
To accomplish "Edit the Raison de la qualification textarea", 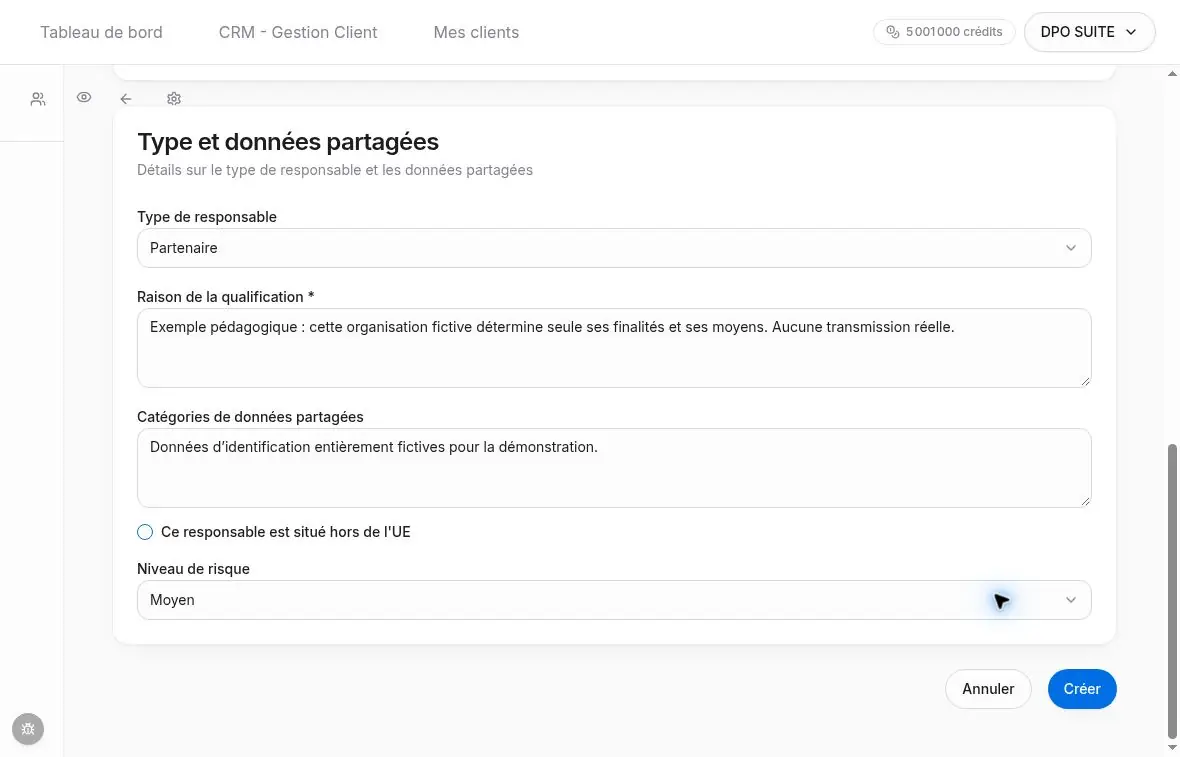I will [x=614, y=348].
